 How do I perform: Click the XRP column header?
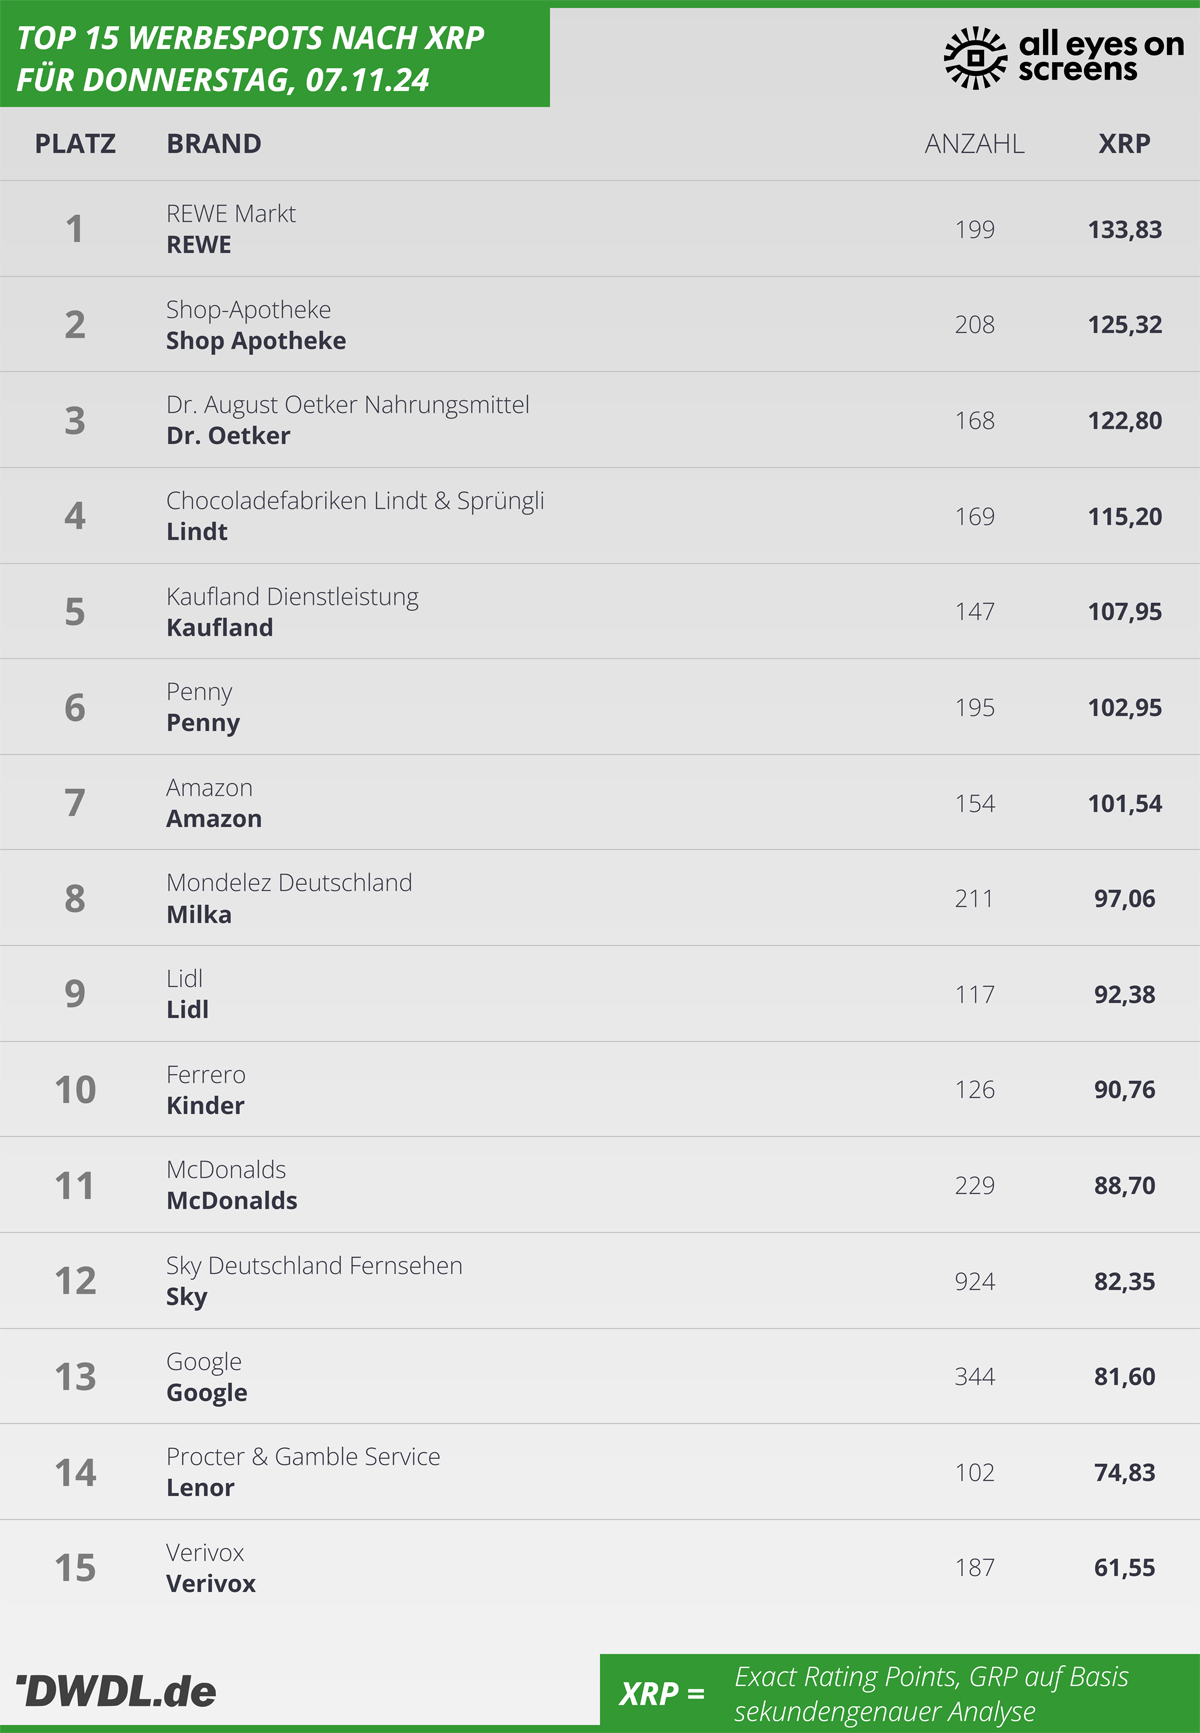(1124, 143)
